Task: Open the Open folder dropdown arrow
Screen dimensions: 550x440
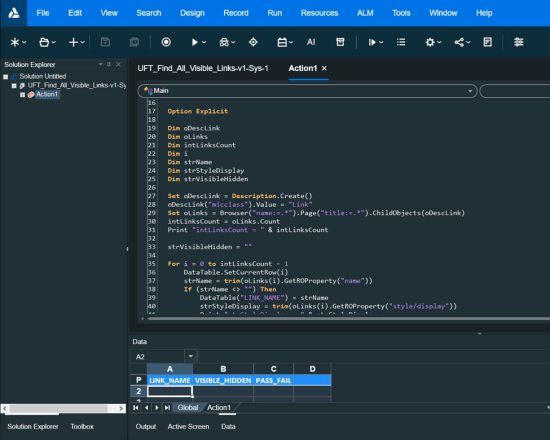Action: click(54, 42)
